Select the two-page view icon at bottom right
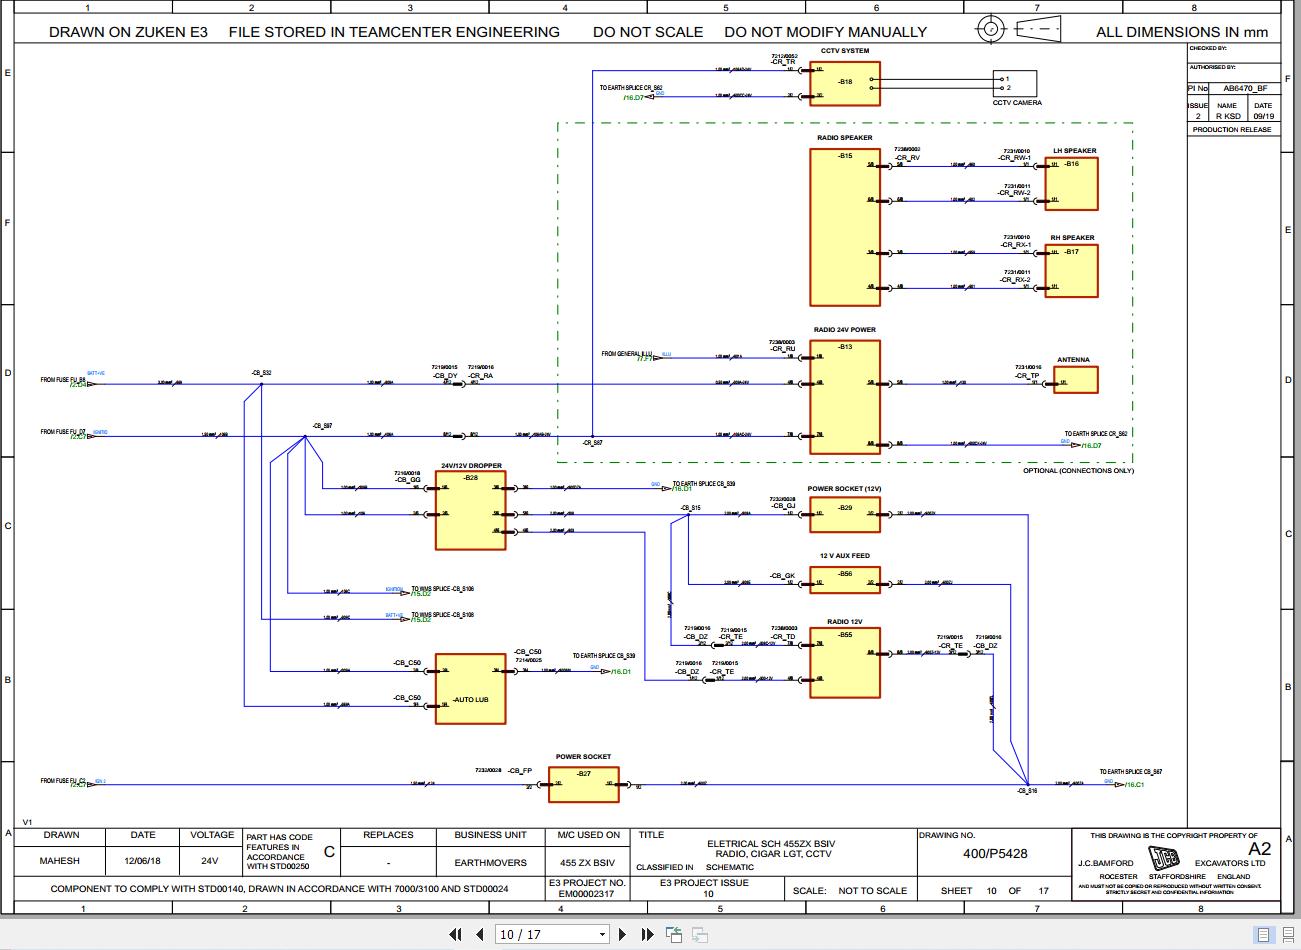This screenshot has width=1301, height=950. [1288, 934]
